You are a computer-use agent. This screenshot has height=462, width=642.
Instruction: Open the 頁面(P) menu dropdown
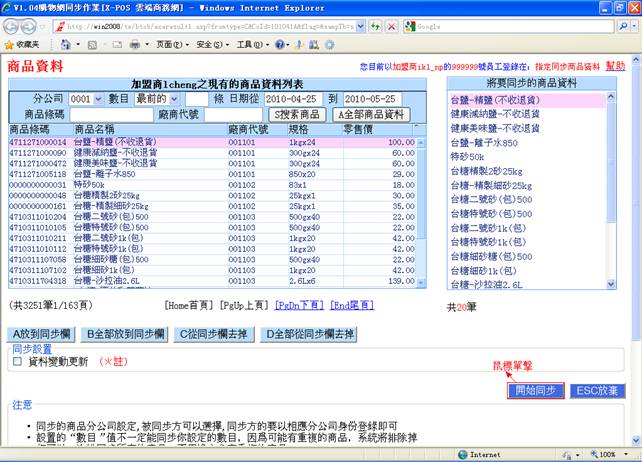(170, 45)
